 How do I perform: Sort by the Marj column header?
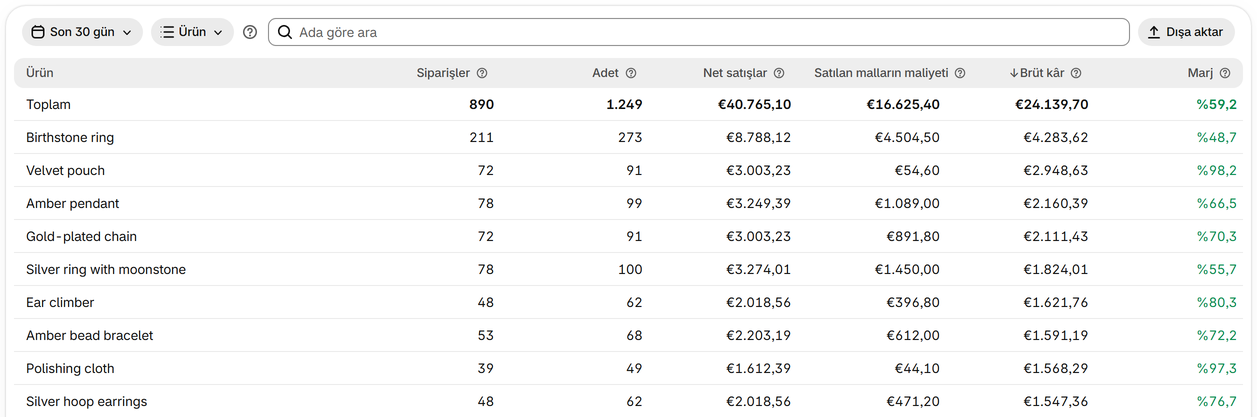(1200, 73)
